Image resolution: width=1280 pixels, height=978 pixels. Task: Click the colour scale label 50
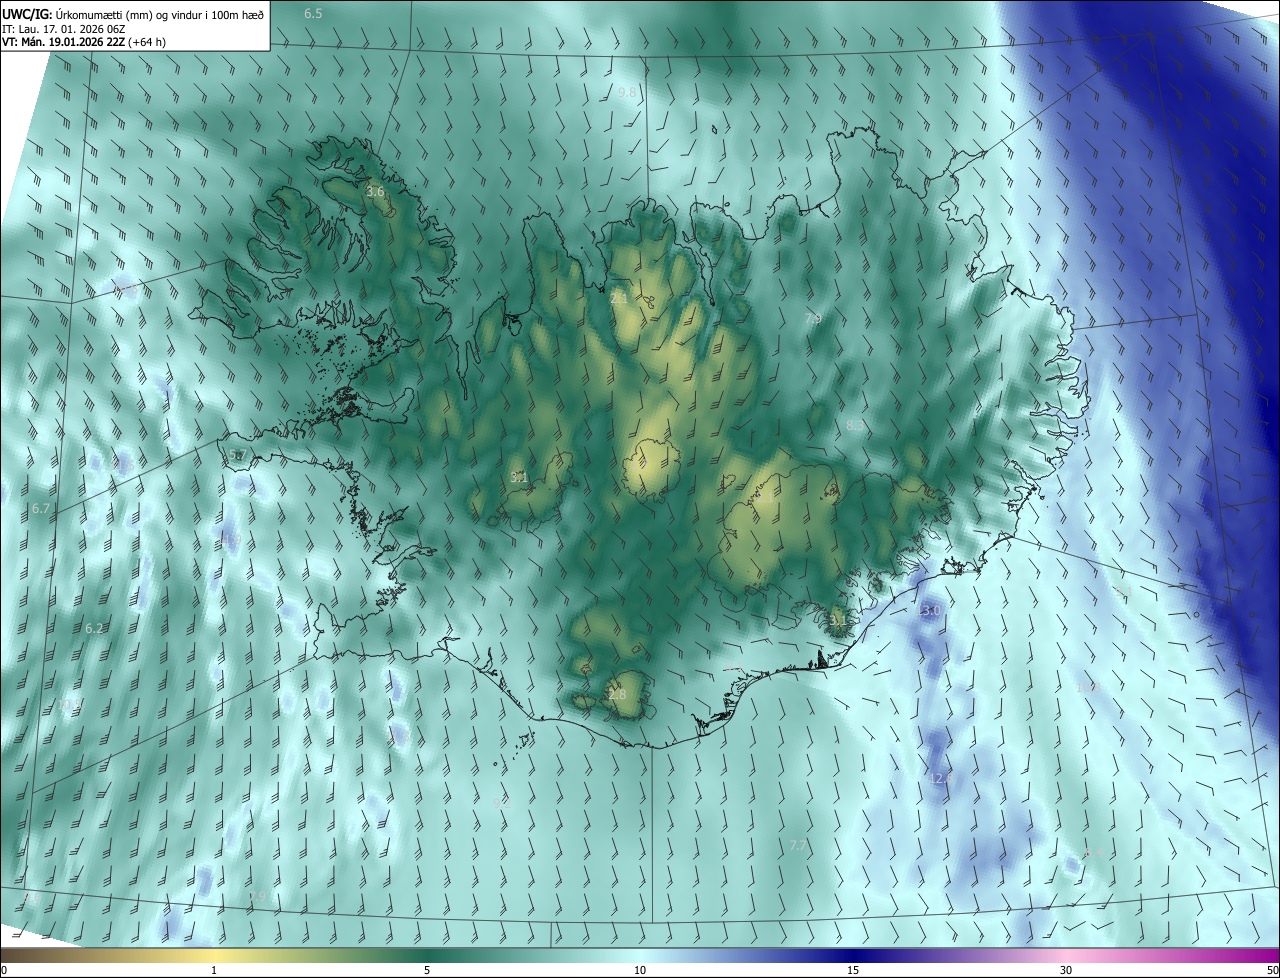coord(1272,970)
